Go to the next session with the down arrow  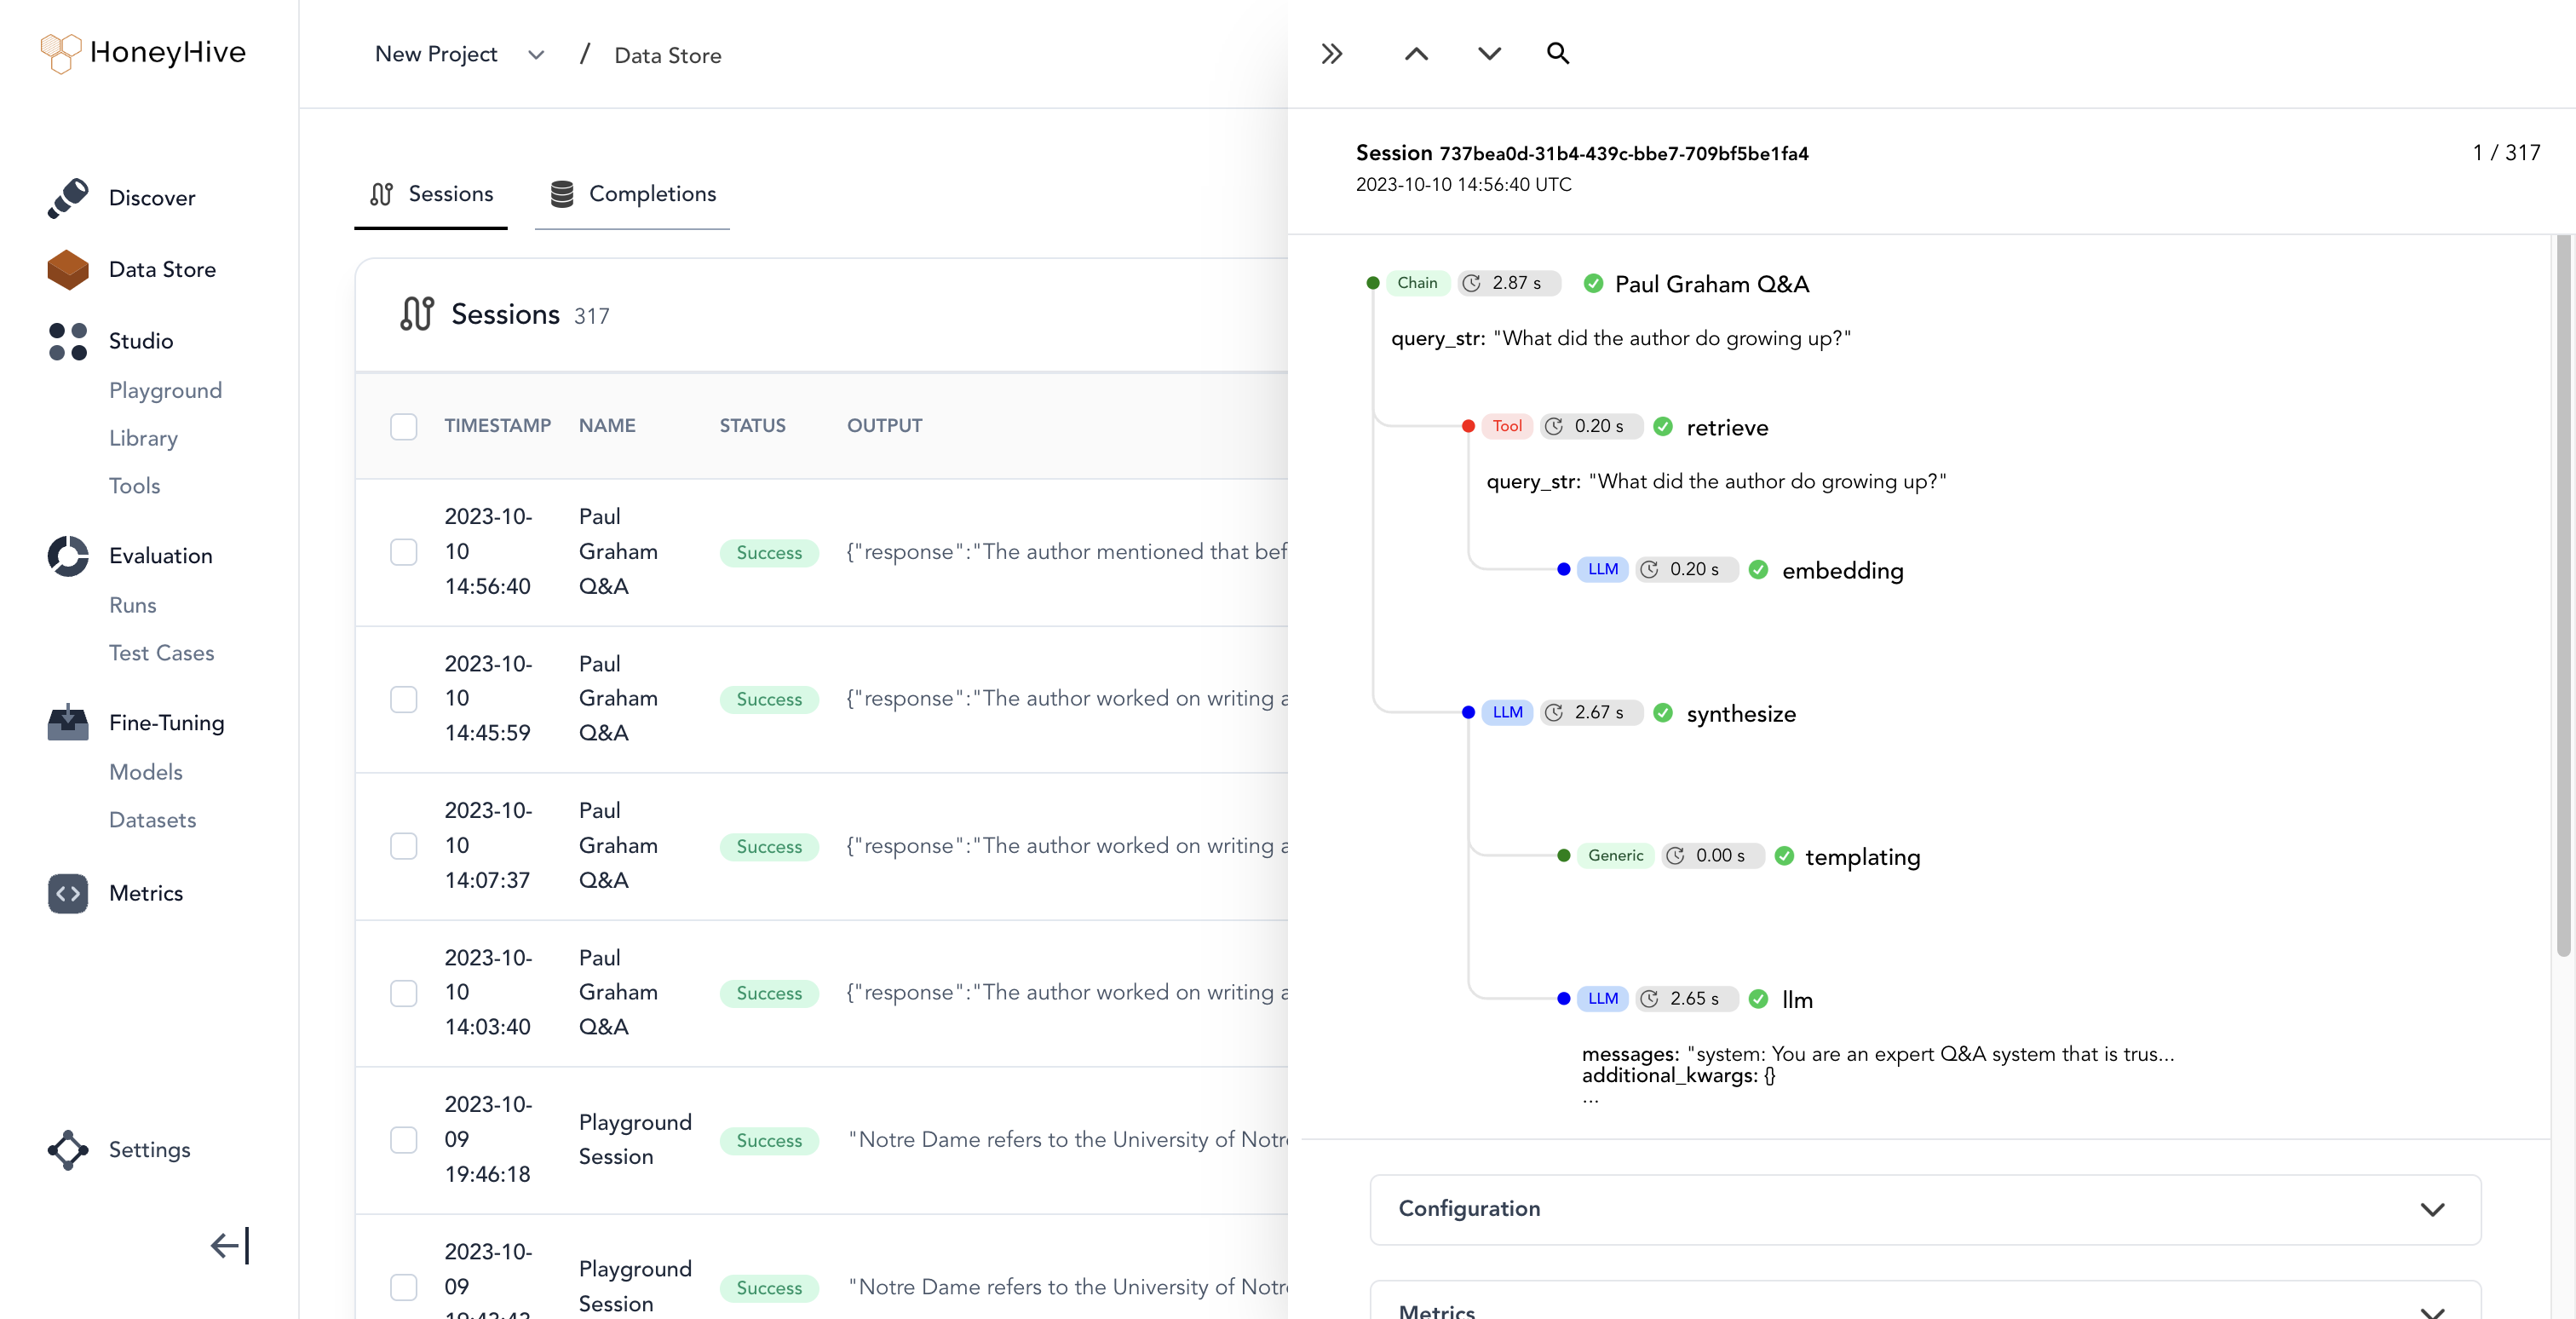(1489, 54)
